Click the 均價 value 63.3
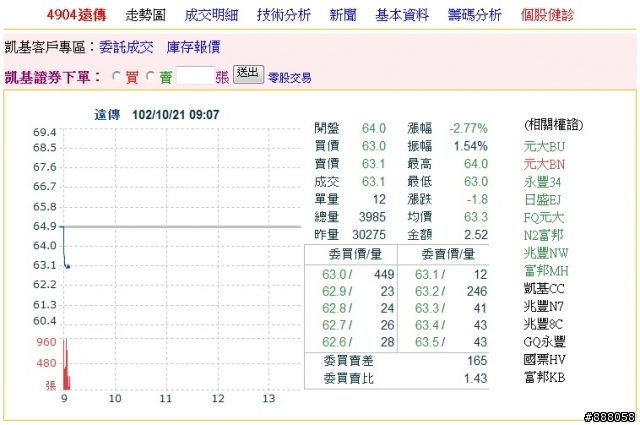The height and width of the screenshot is (425, 640). (x=476, y=217)
